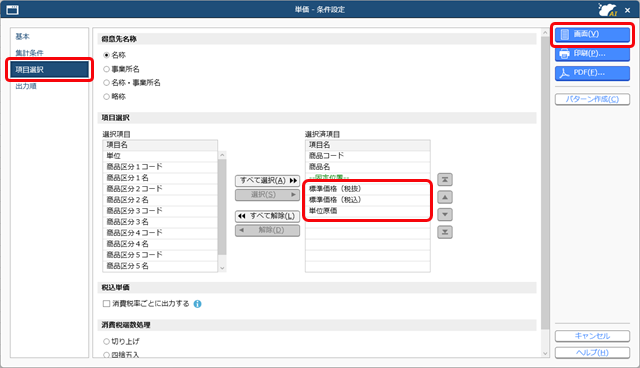
Task: Click the 選択(S) button
Action: point(267,195)
